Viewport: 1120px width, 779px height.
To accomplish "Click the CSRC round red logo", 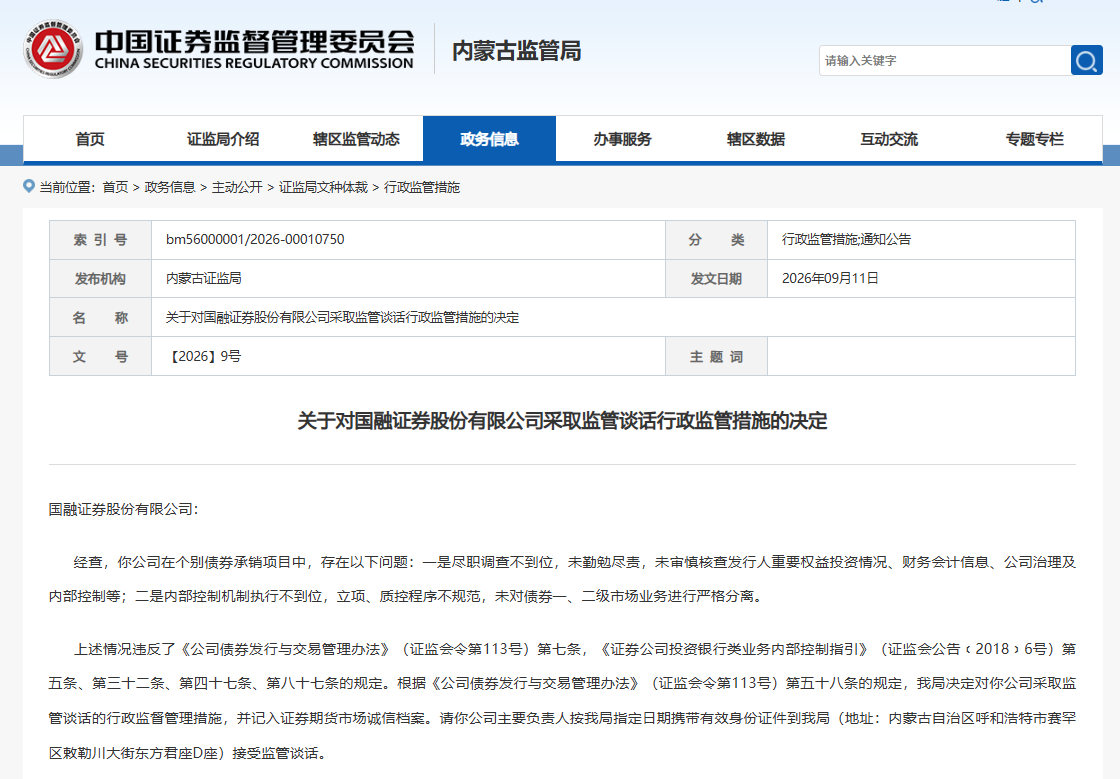I will click(x=53, y=49).
